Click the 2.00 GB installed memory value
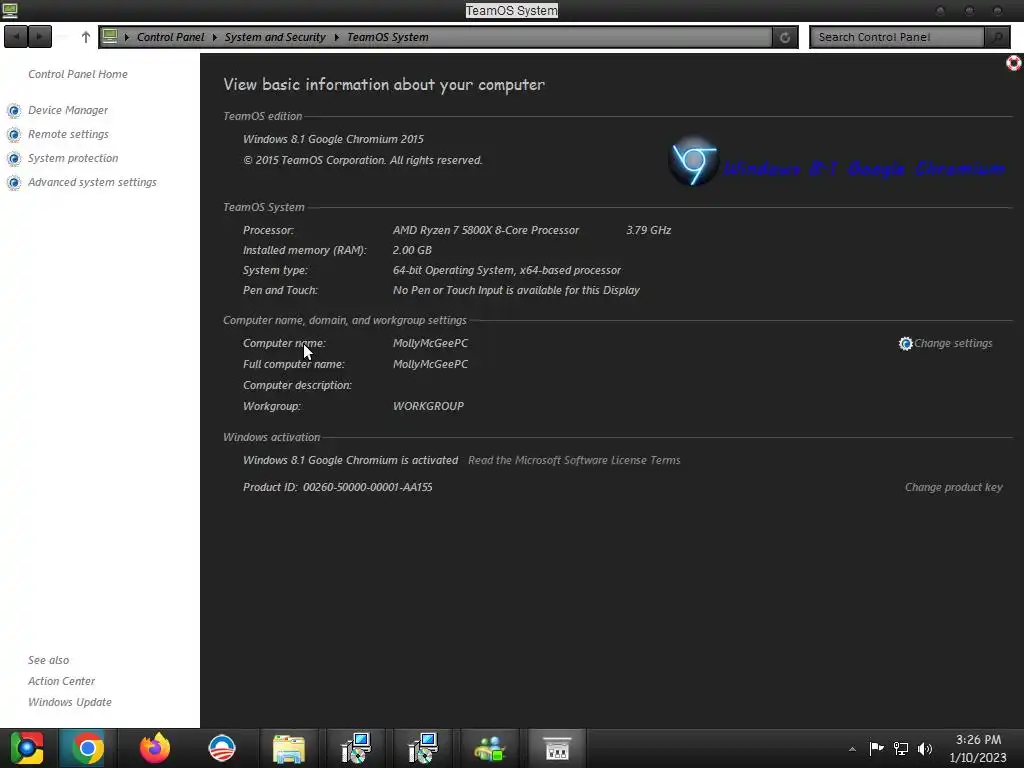 (x=412, y=250)
